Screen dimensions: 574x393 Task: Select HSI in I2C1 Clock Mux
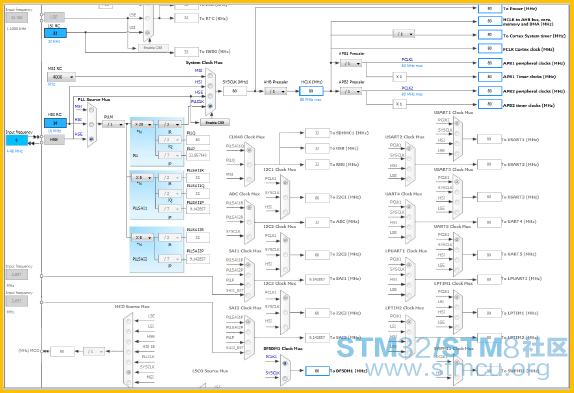coord(286,212)
